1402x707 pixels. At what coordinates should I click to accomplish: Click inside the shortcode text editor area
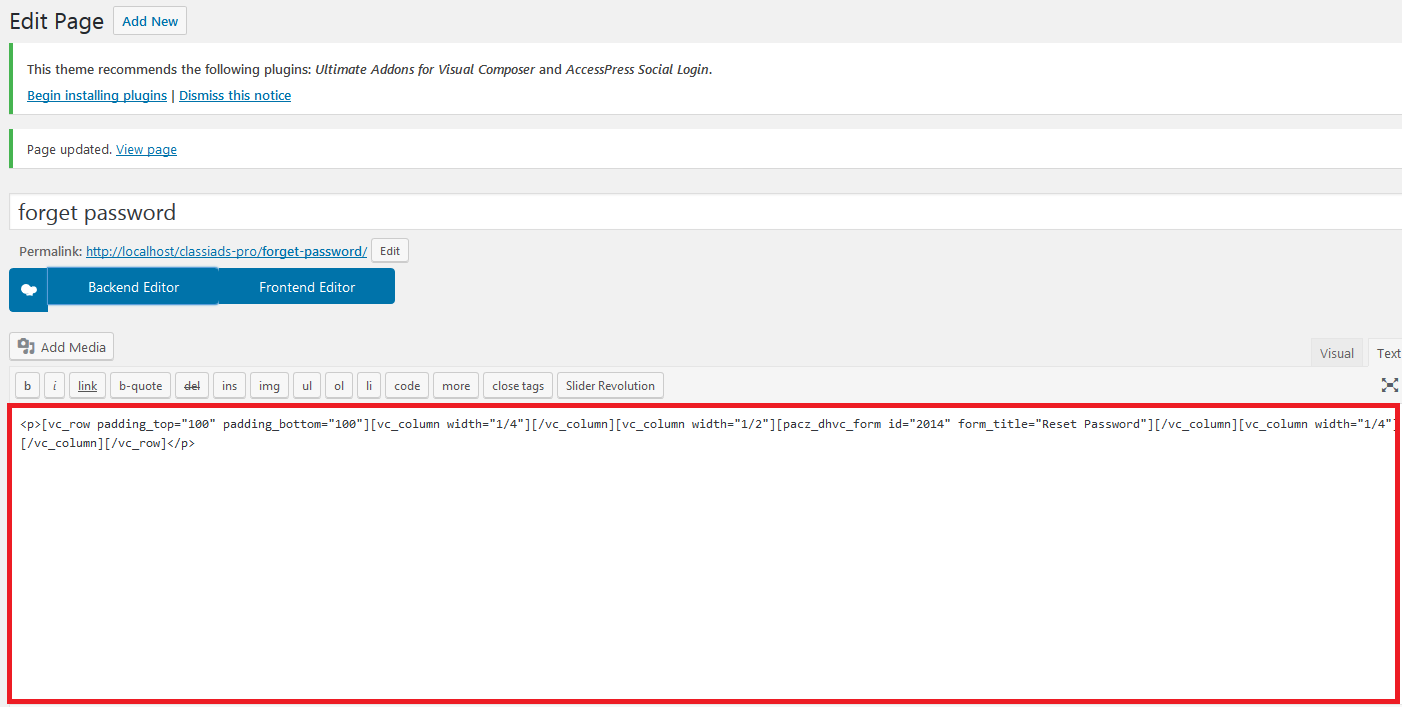coord(703,553)
